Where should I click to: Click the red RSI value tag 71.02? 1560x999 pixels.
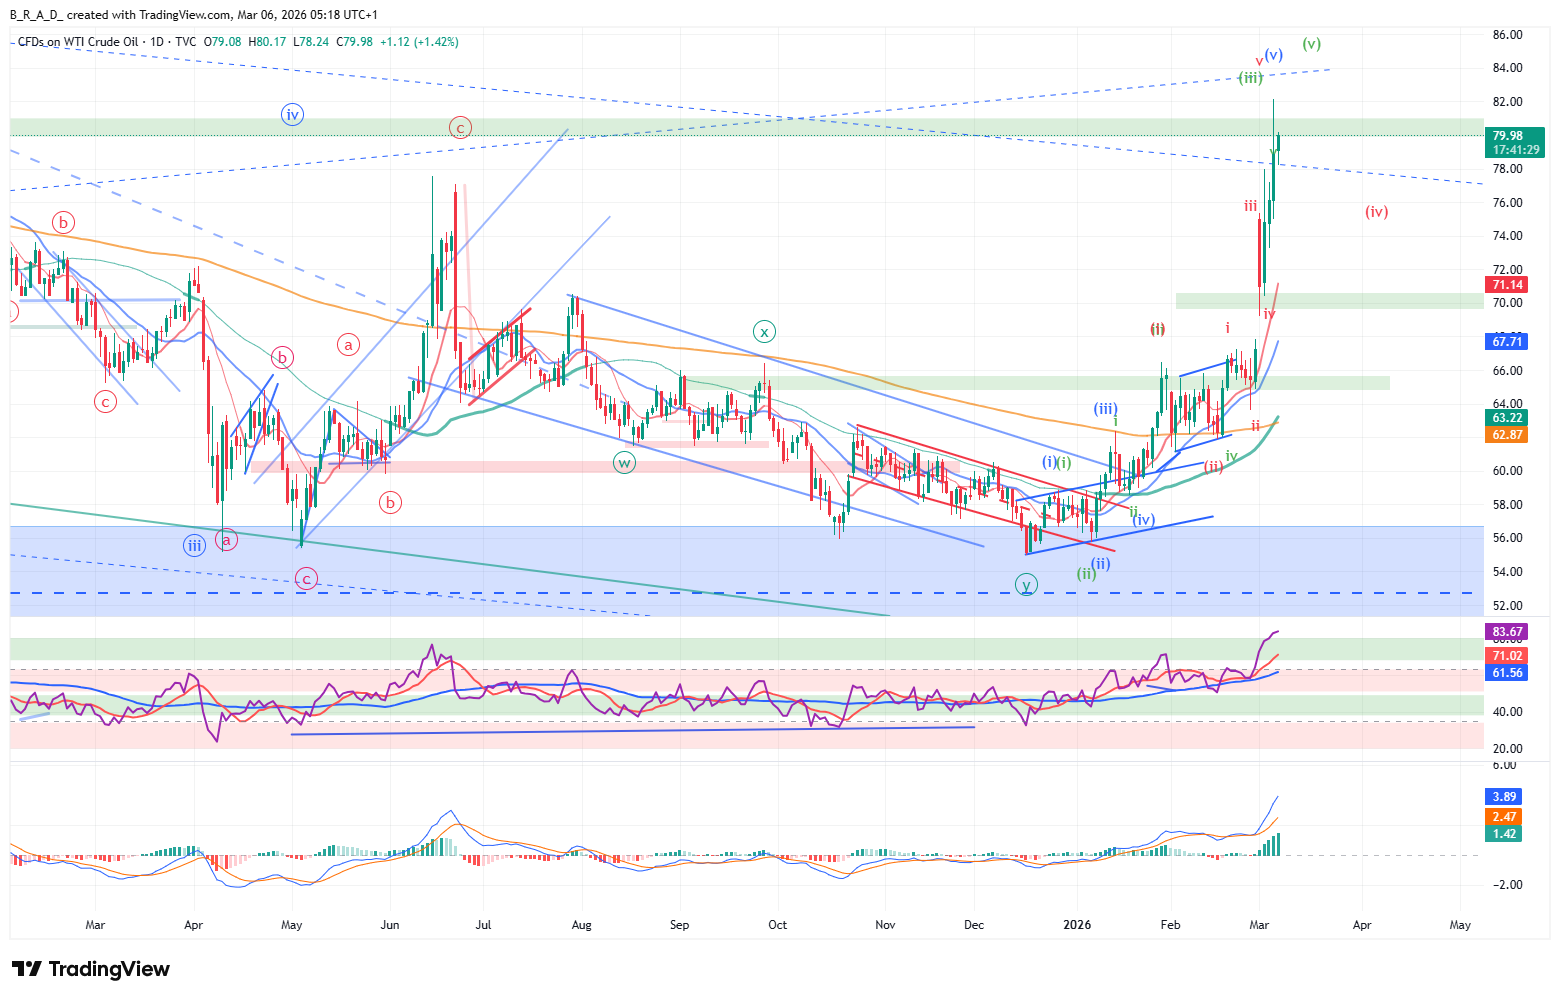(1507, 656)
